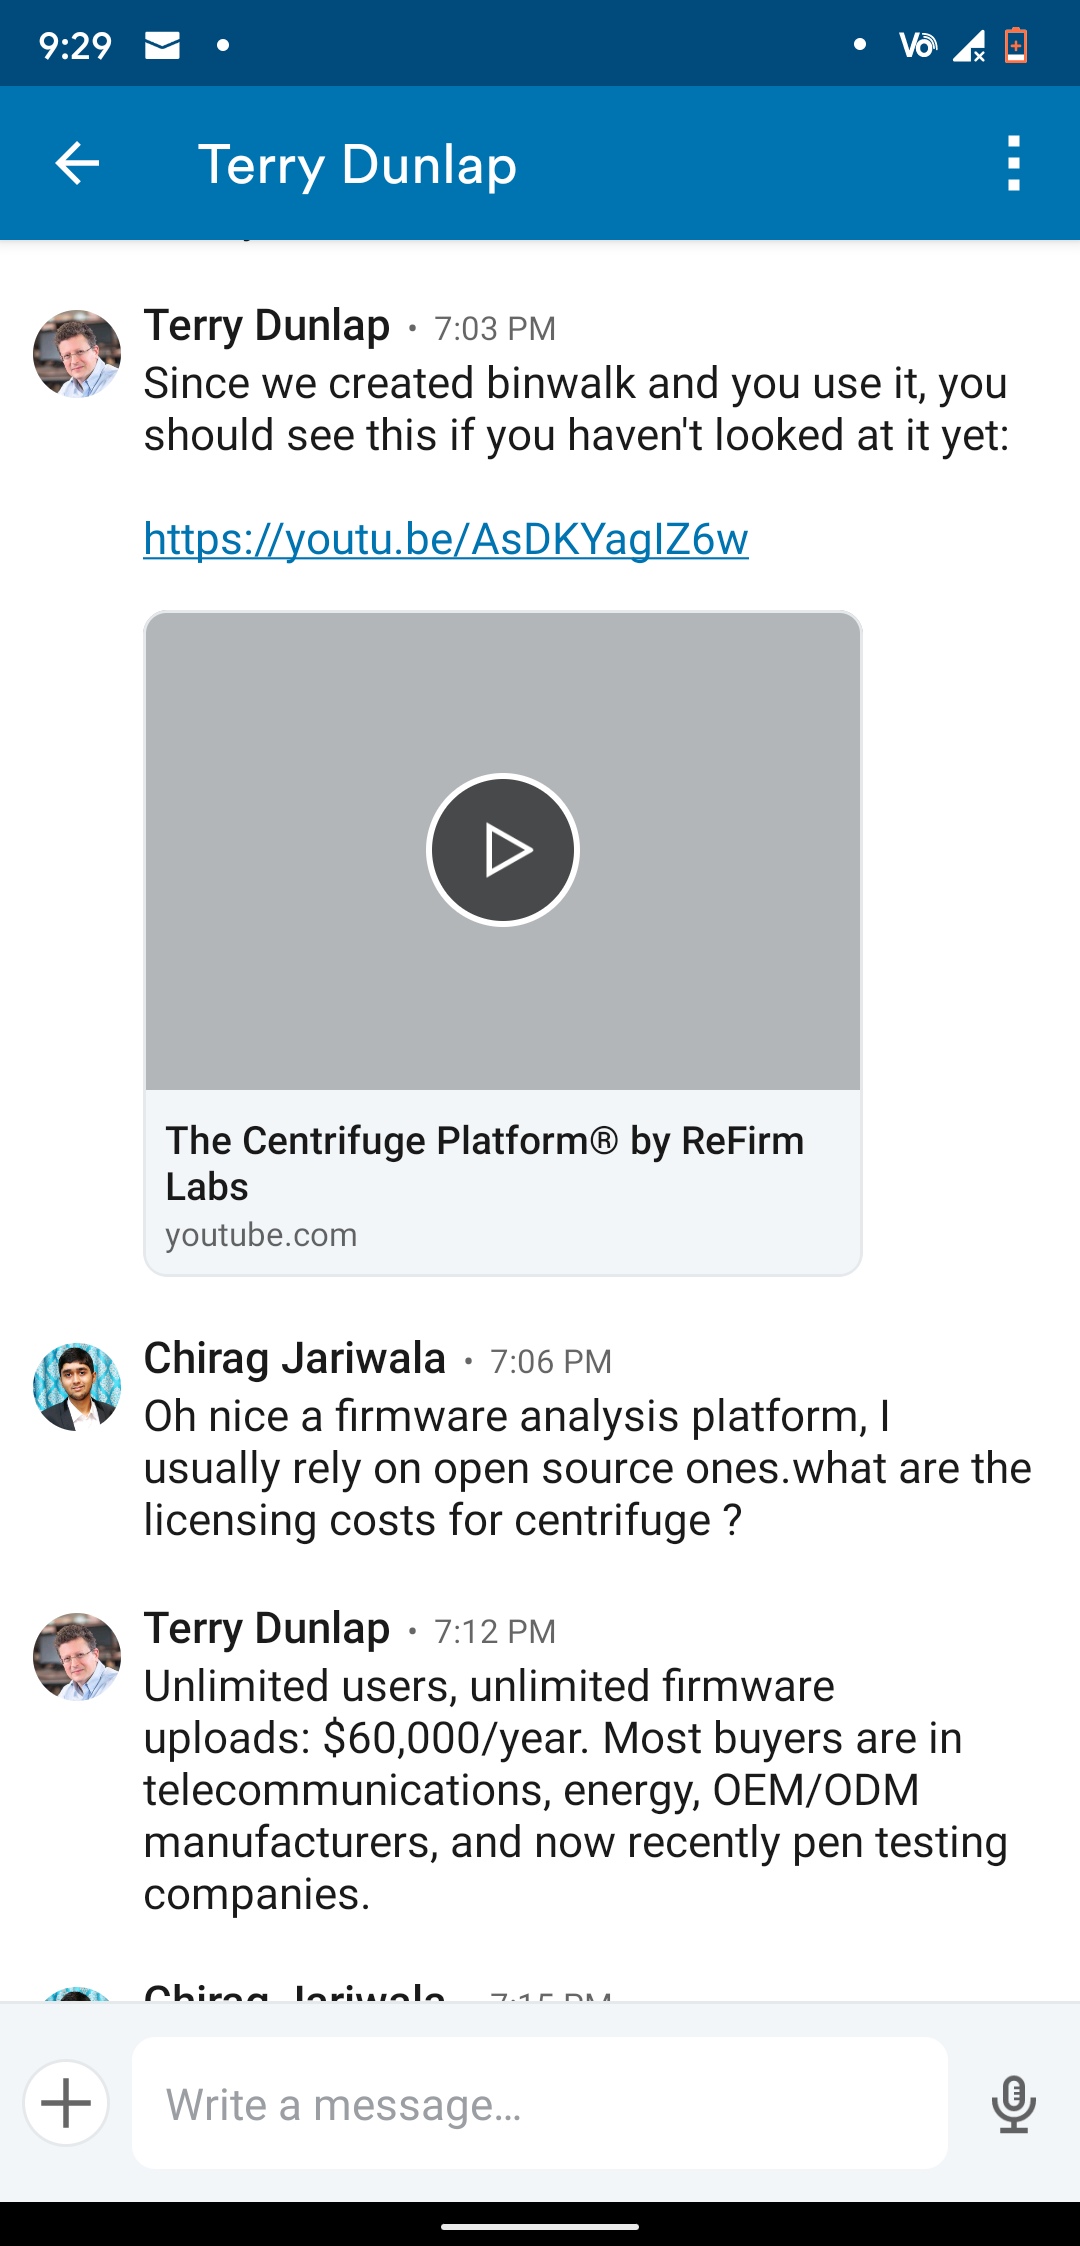The width and height of the screenshot is (1080, 2246).
Task: Tap the youtube.com source label
Action: point(261,1235)
